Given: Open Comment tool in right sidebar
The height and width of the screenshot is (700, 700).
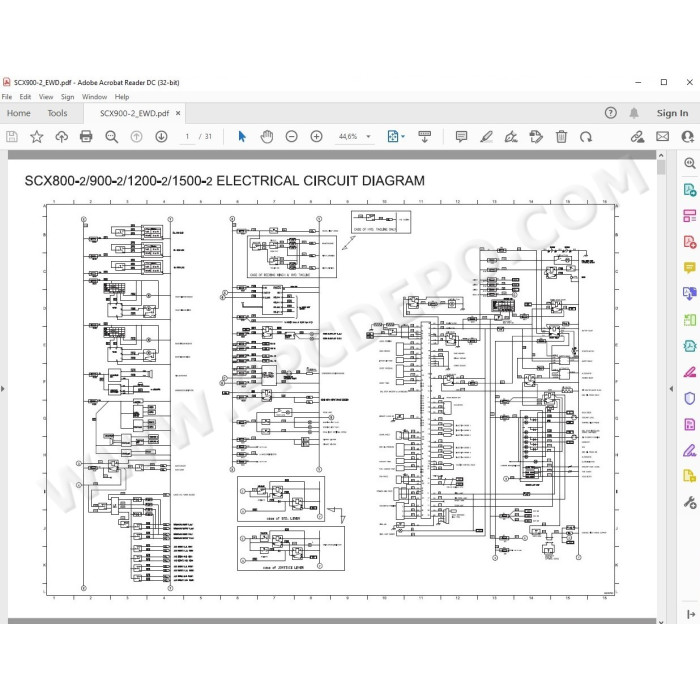Looking at the screenshot, I should pyautogui.click(x=690, y=268).
